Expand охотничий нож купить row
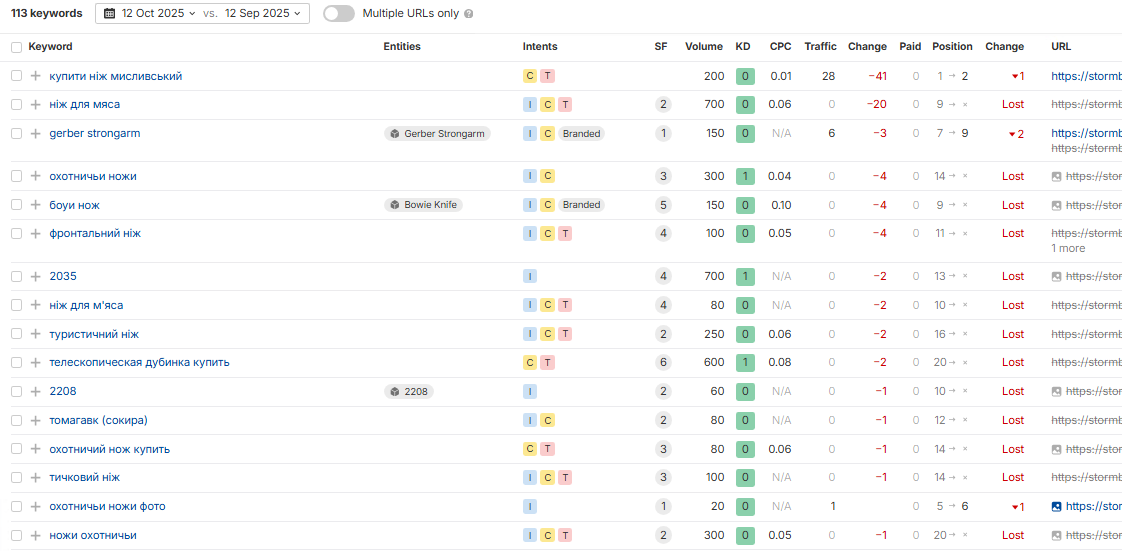 point(36,449)
